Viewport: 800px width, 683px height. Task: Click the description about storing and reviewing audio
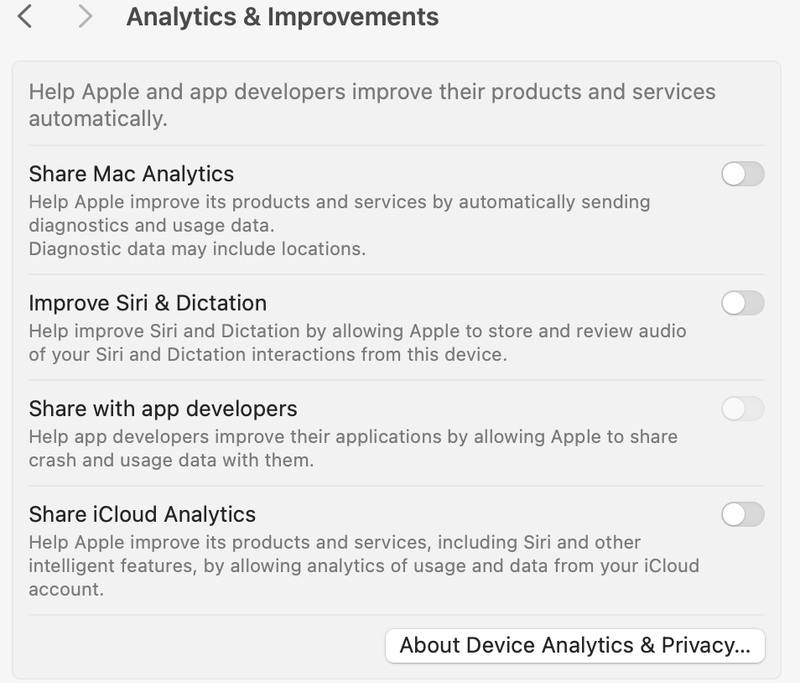tap(357, 330)
